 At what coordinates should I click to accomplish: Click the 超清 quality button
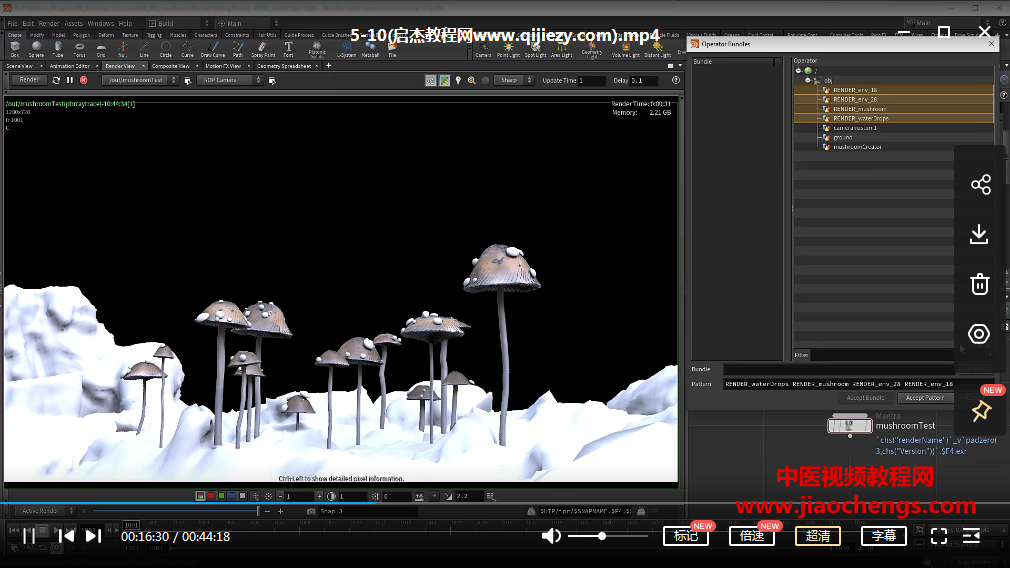click(817, 536)
